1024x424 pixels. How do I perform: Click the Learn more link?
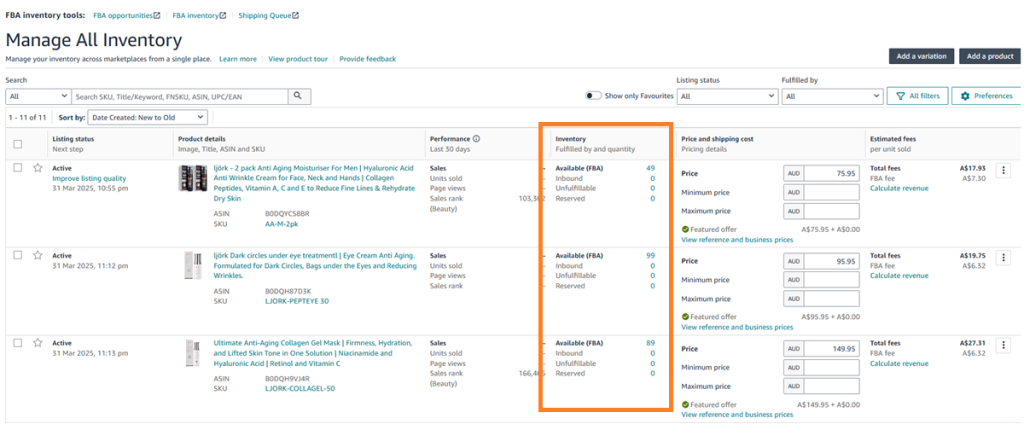pyautogui.click(x=238, y=59)
